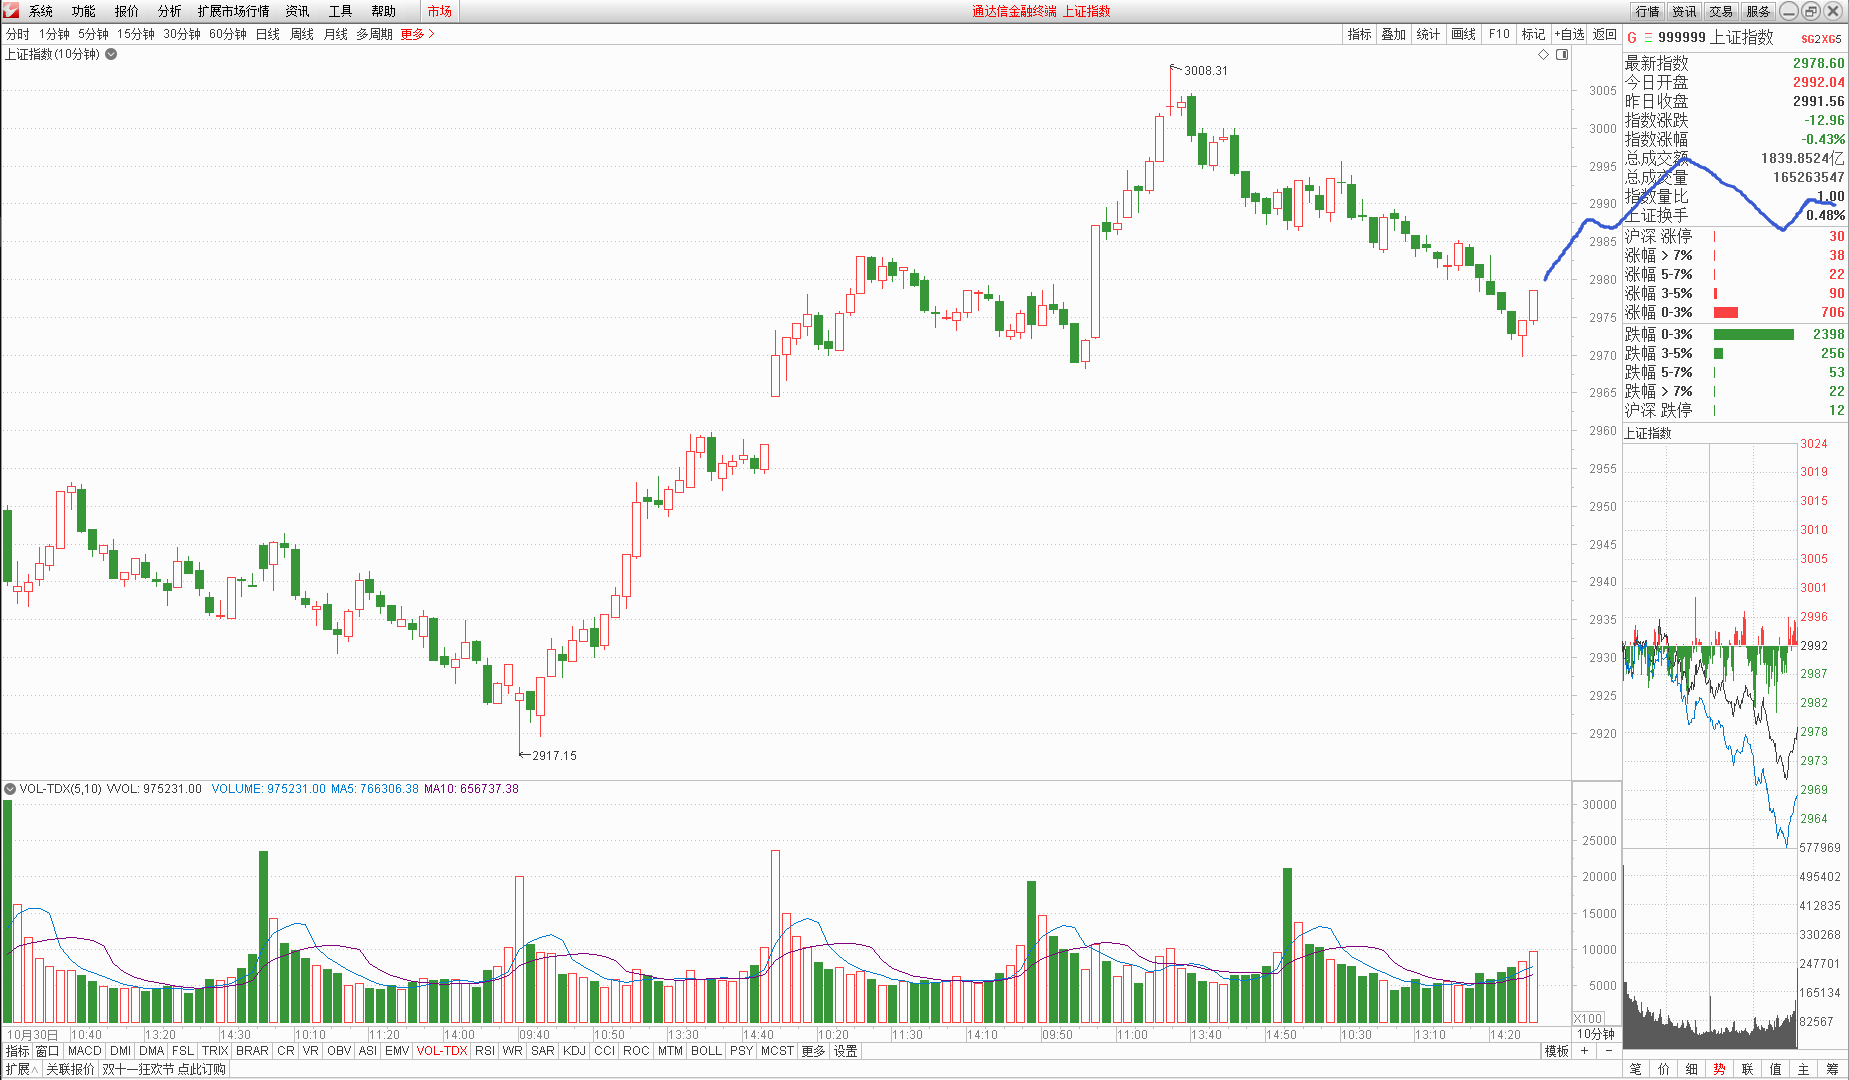
Task: Zoom in chart with plus button
Action: (x=1585, y=1051)
